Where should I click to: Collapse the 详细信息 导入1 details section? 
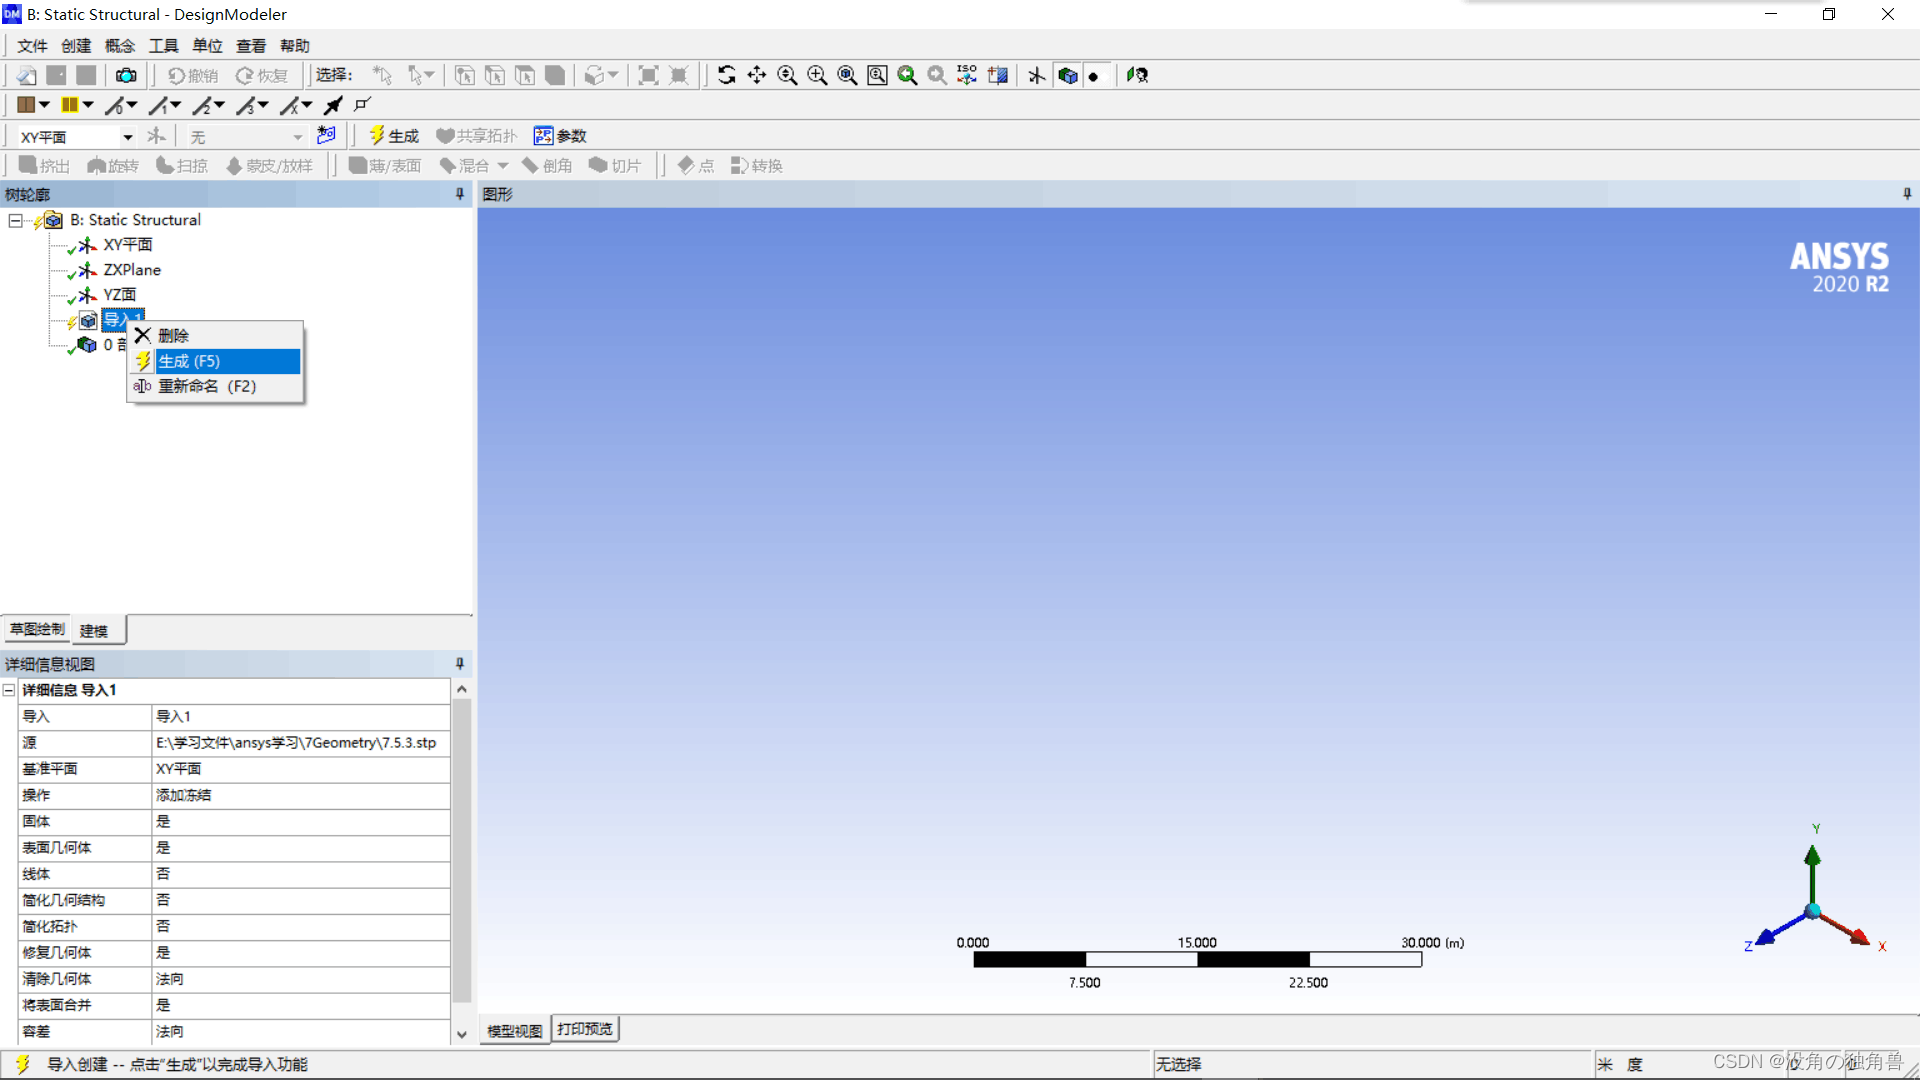tap(9, 690)
